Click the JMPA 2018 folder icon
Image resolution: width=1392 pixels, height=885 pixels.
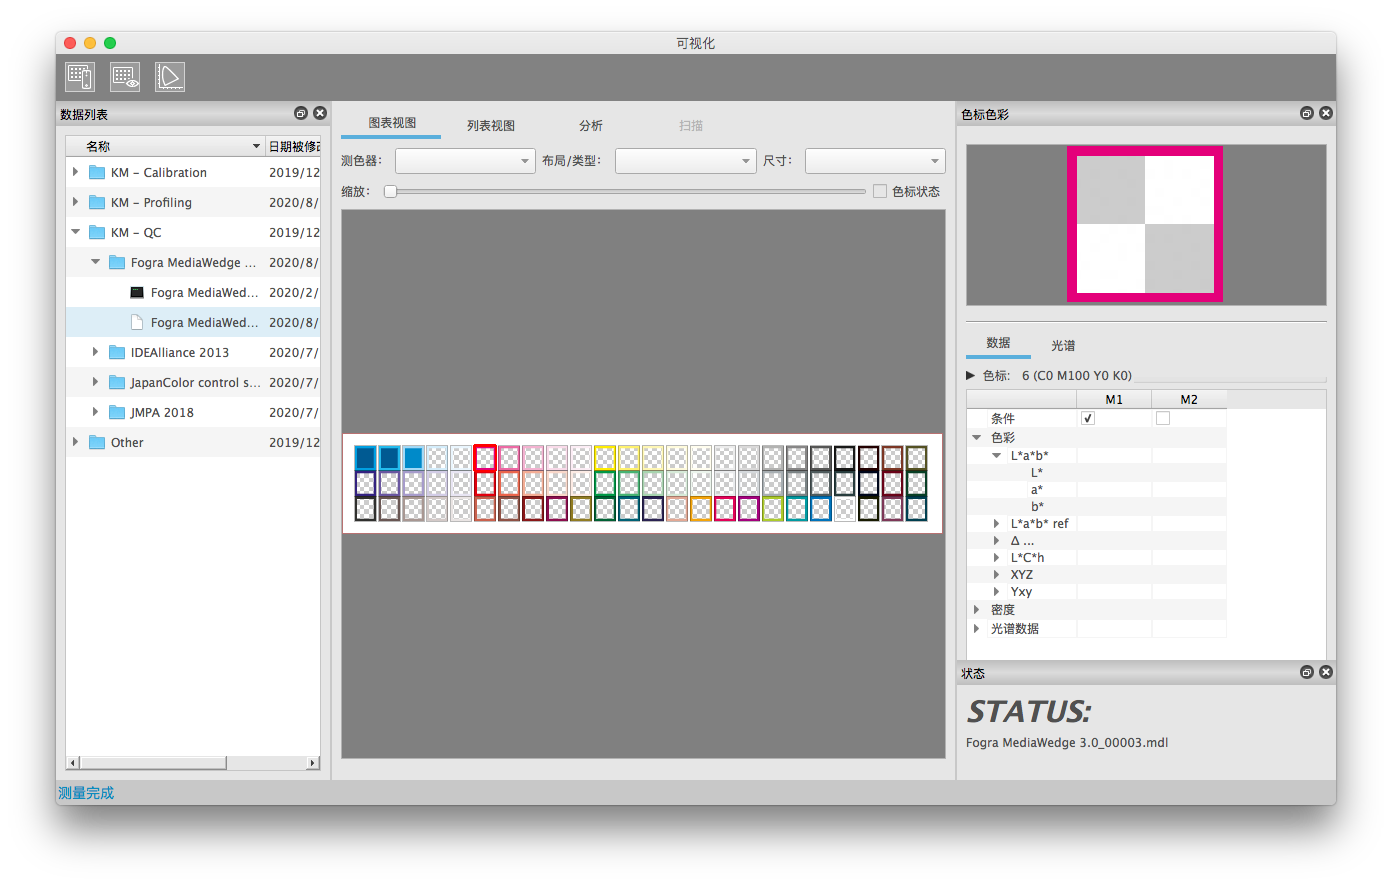click(x=117, y=412)
